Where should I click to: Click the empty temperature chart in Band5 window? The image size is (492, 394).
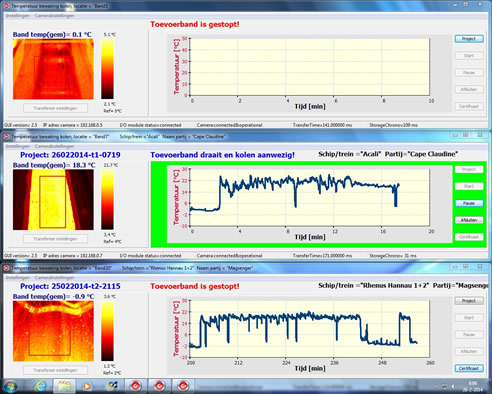point(310,67)
